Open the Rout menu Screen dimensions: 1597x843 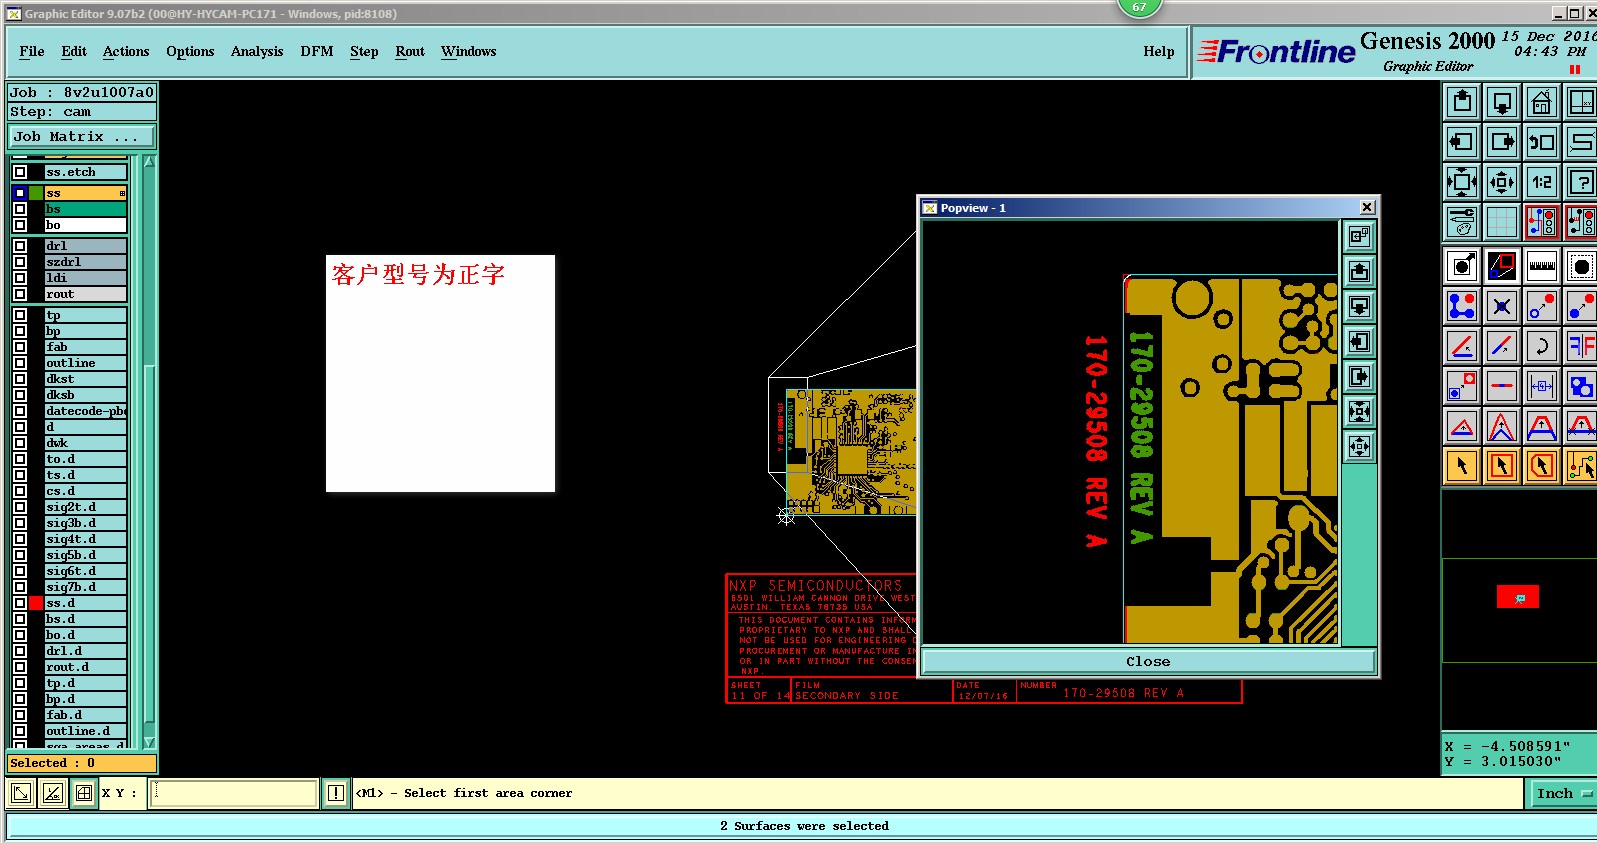click(410, 52)
